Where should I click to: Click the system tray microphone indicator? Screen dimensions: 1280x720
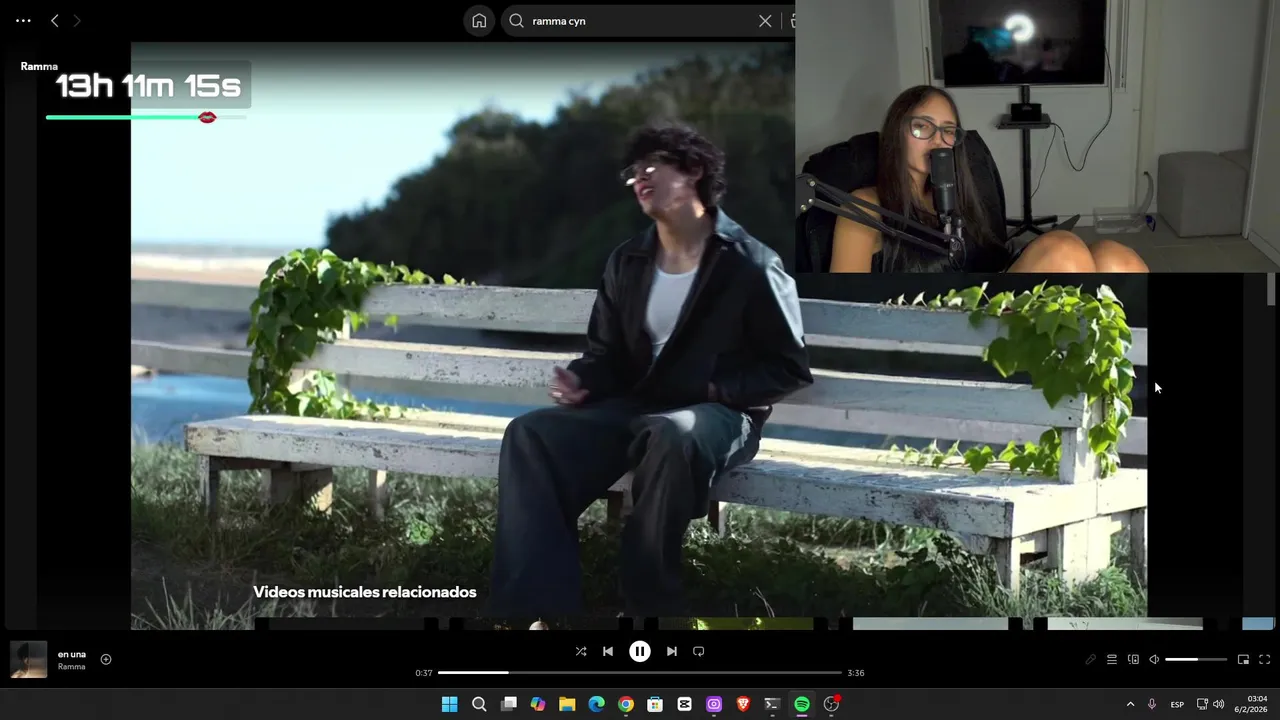point(1152,704)
